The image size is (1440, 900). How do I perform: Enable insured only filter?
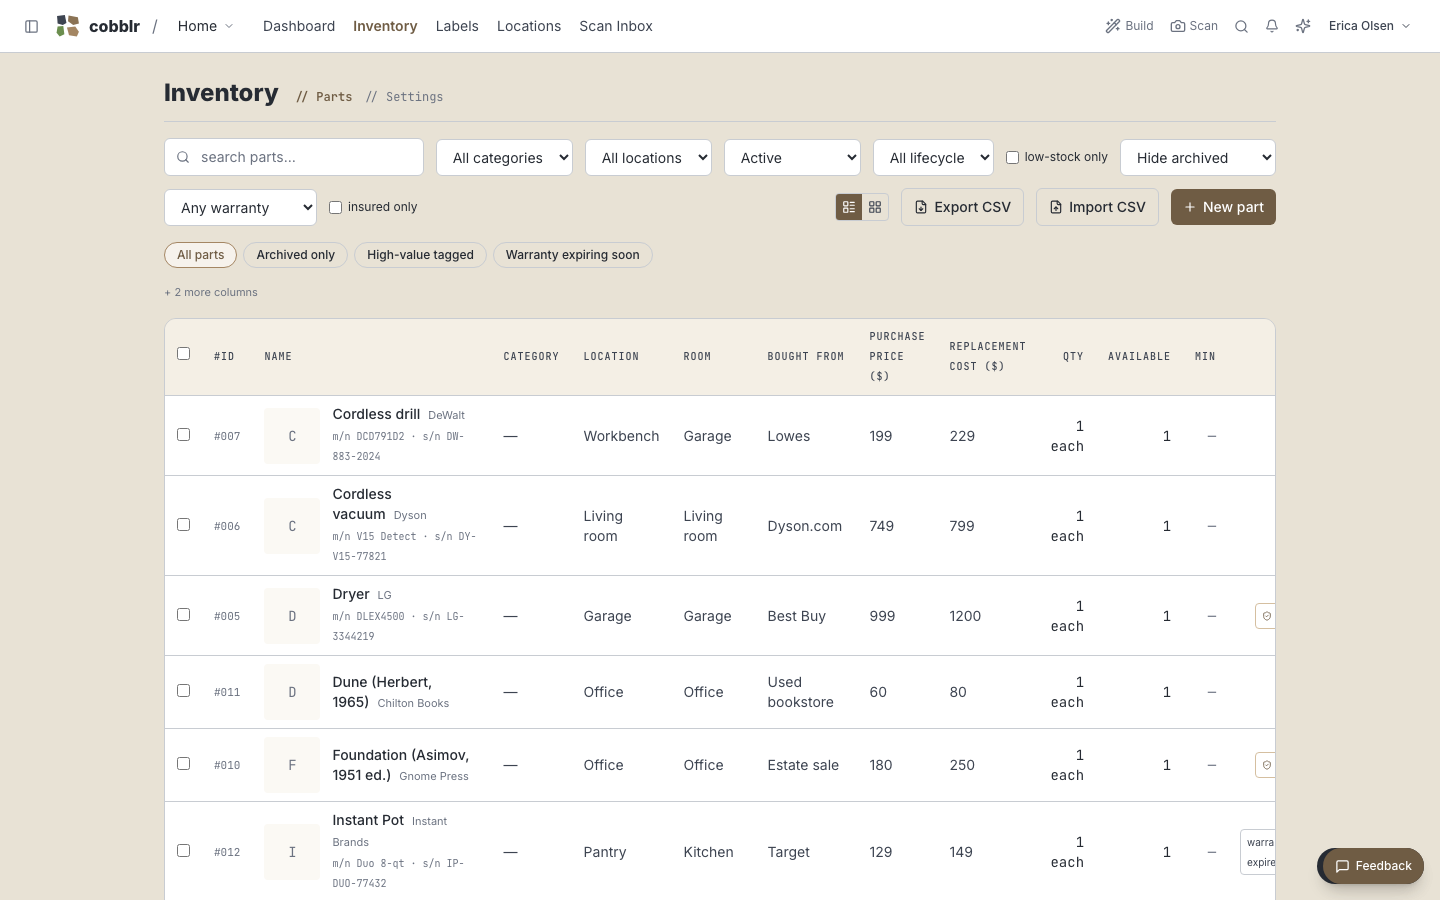point(335,207)
